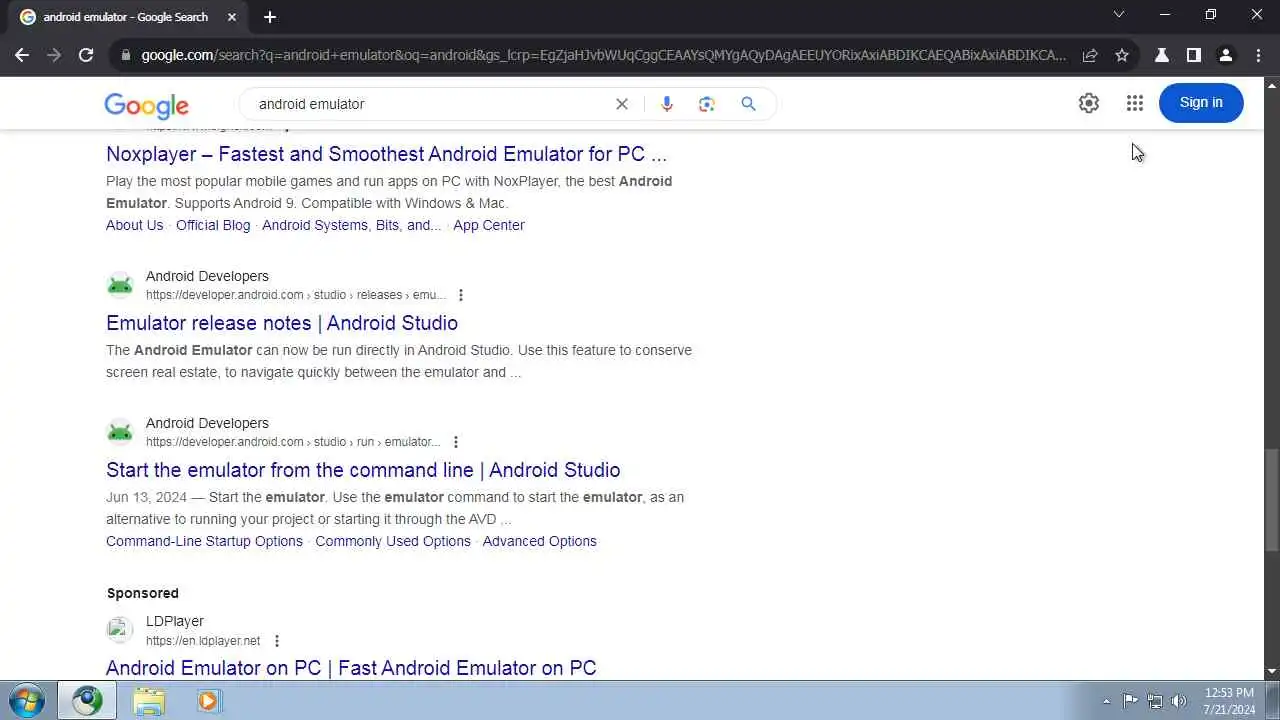
Task: Open the Official Blog sitelink
Action: point(213,225)
